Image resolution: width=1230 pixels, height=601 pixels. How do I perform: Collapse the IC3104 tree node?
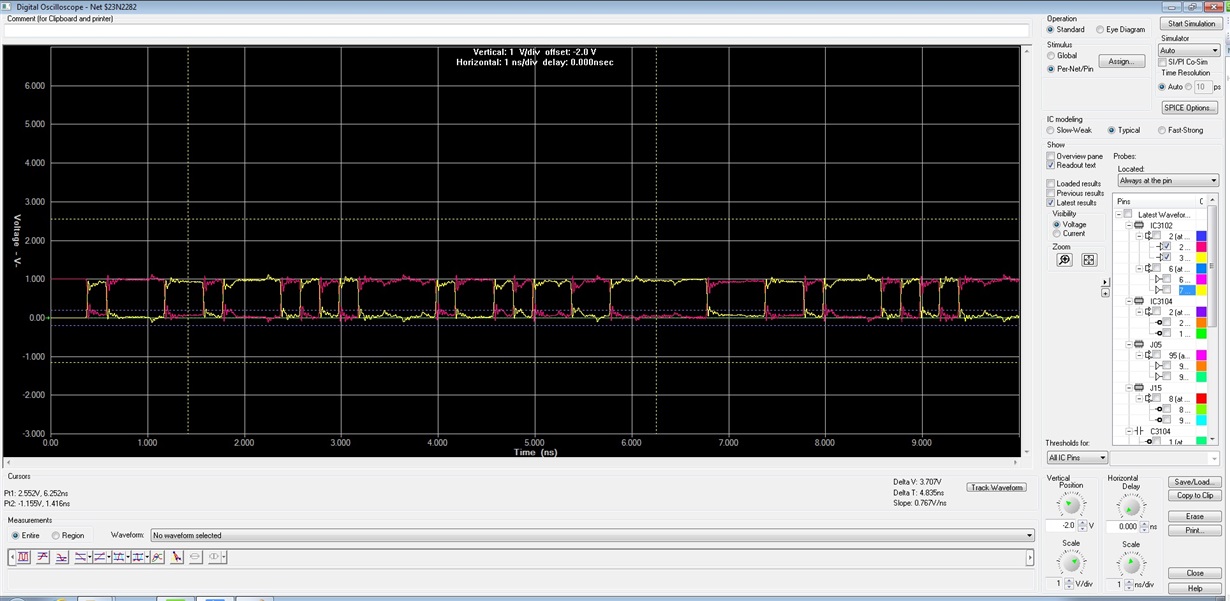1129,301
